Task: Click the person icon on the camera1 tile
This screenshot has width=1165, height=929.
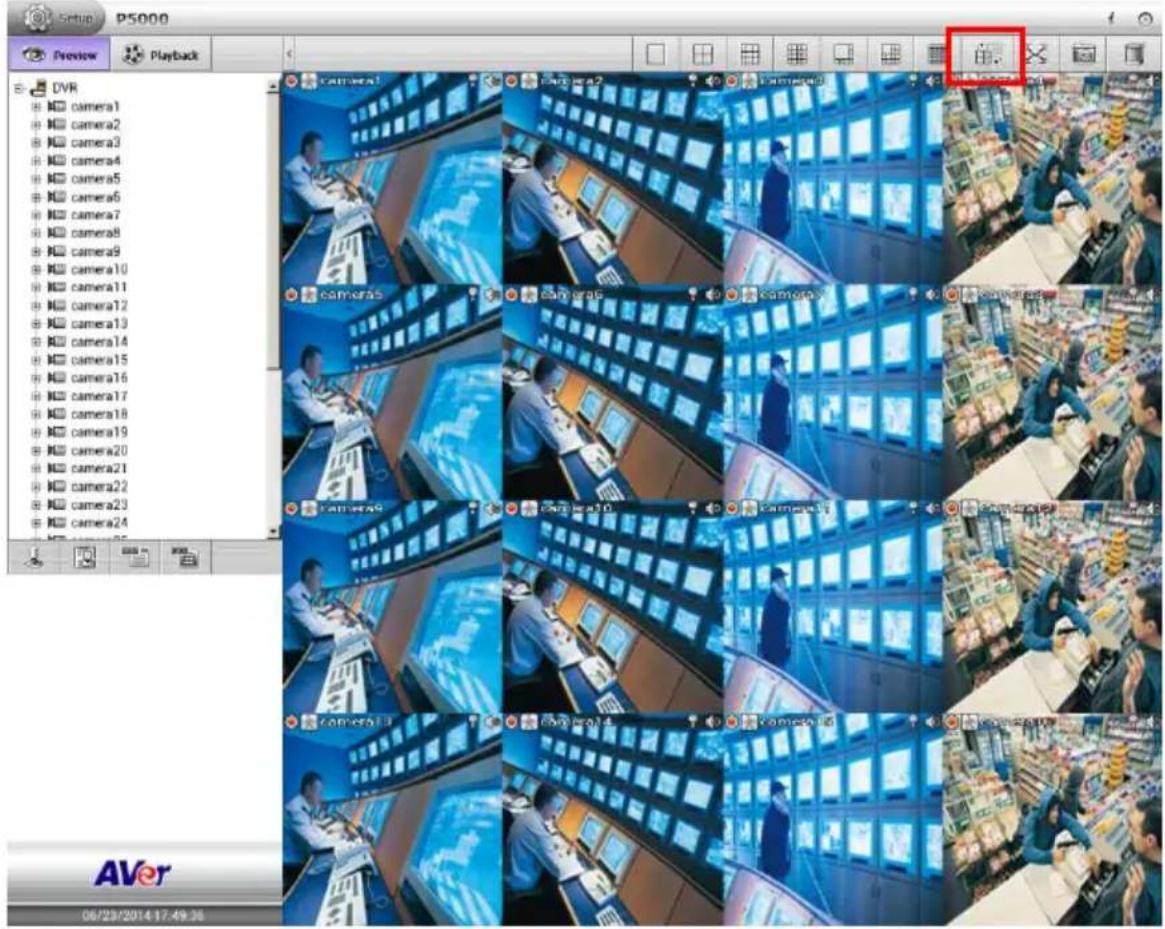Action: 309,81
